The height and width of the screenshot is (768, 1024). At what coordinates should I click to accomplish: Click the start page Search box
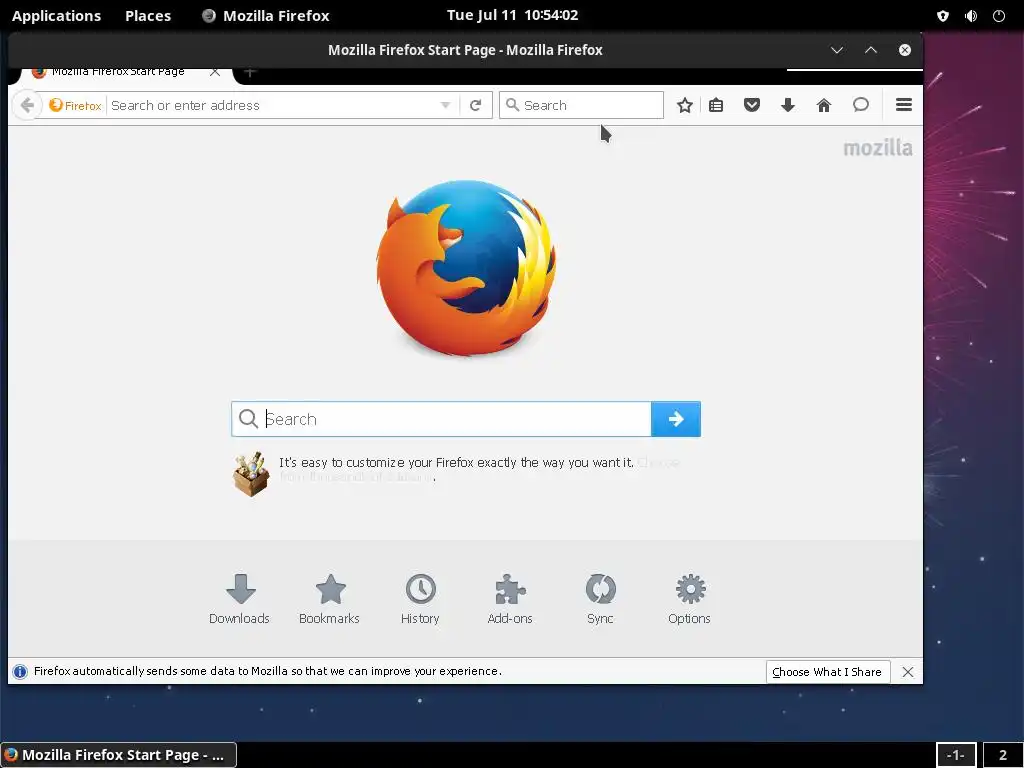(x=441, y=419)
